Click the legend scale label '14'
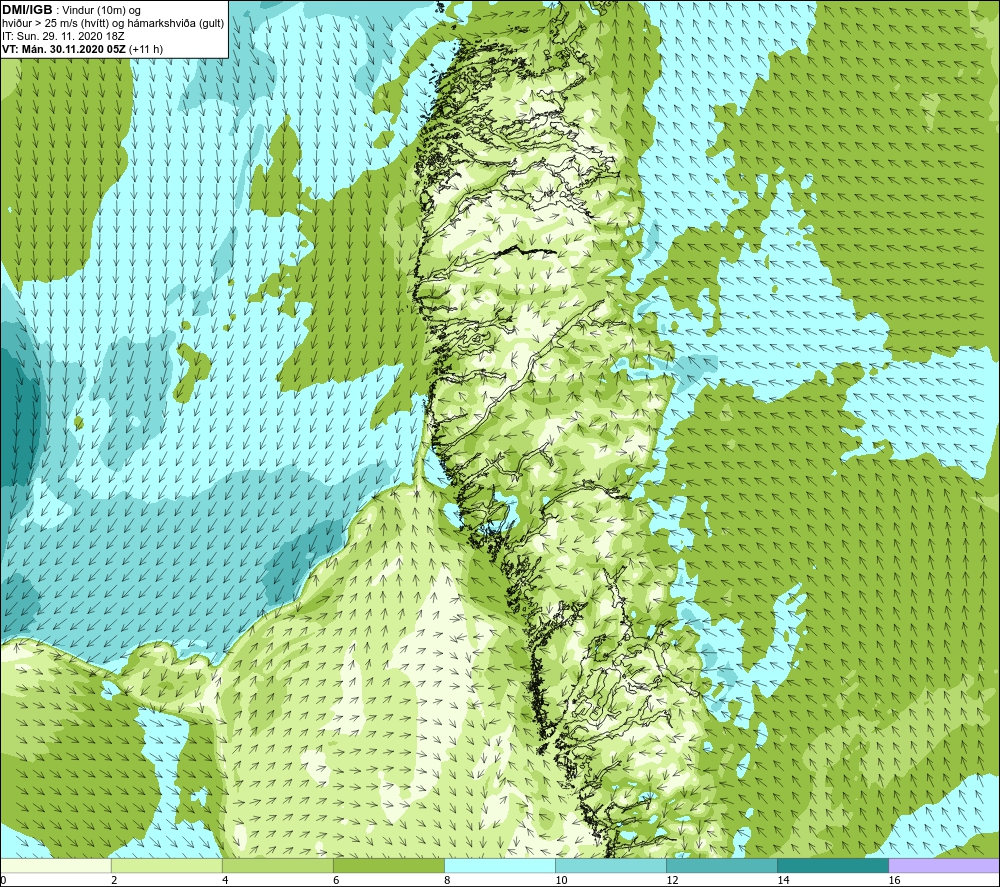 click(x=783, y=881)
